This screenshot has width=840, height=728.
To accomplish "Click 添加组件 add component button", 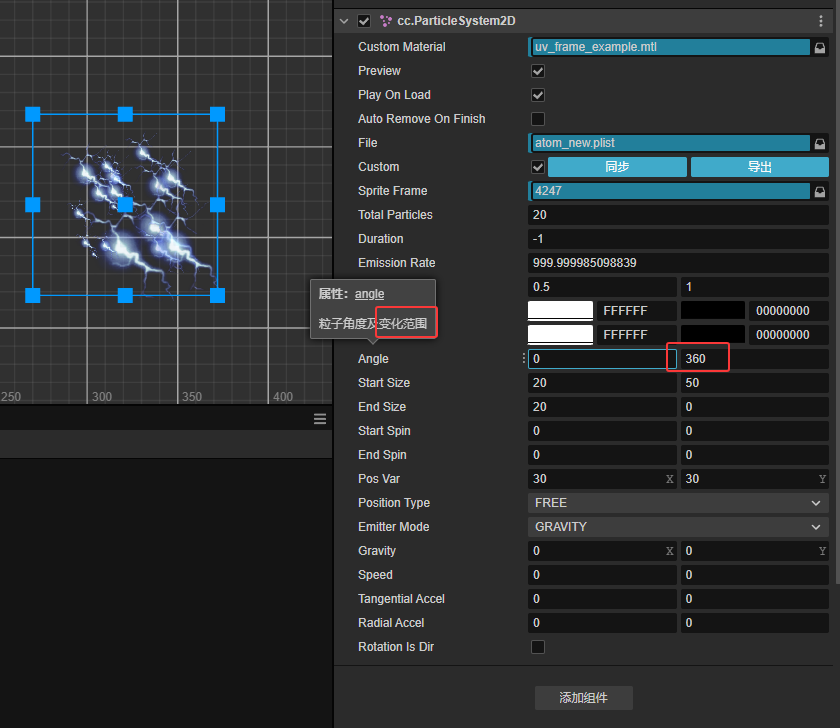I will (583, 698).
